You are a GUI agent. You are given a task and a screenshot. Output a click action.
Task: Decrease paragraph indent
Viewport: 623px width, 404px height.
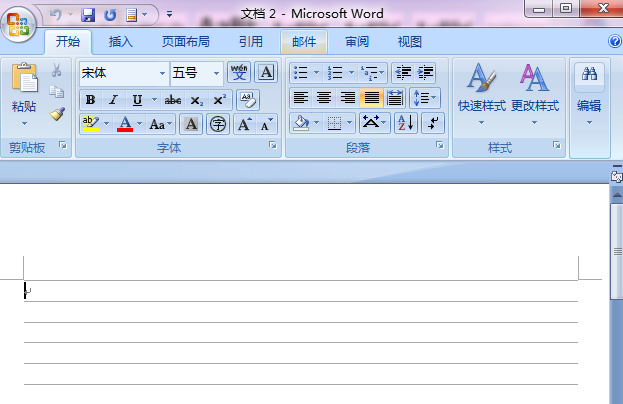coord(403,73)
